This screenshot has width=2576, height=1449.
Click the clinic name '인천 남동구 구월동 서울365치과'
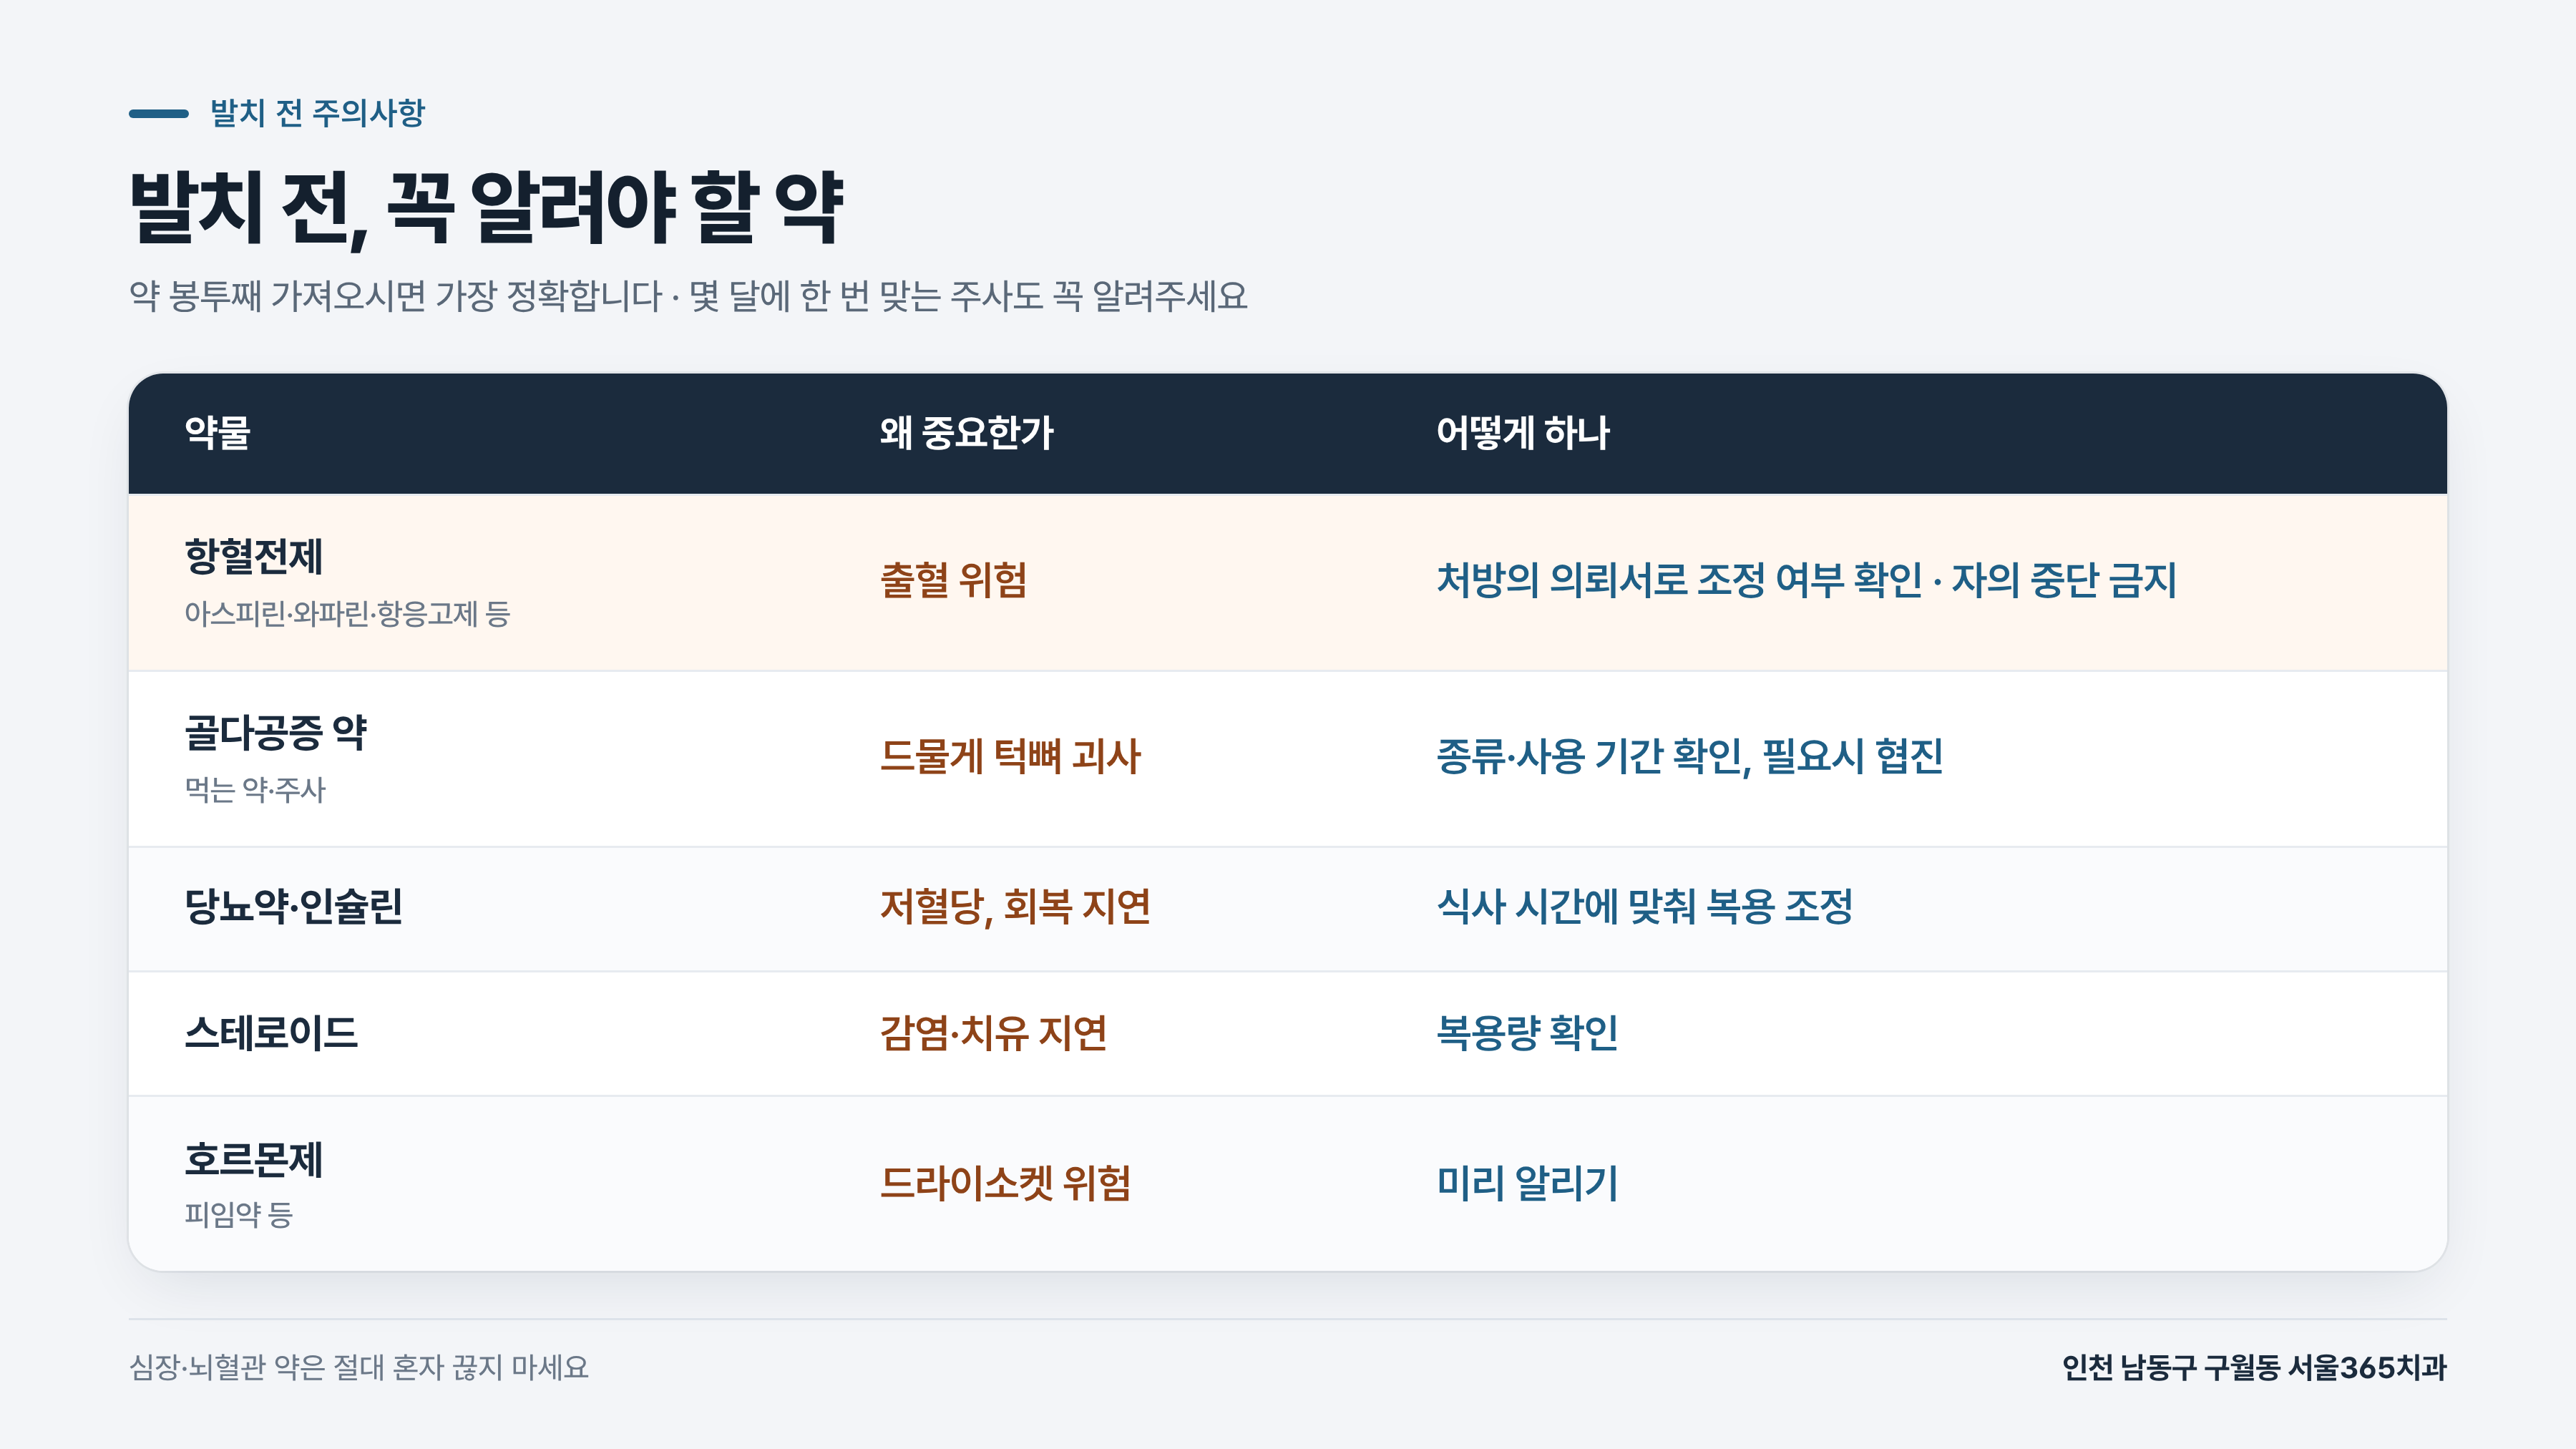(2254, 1367)
